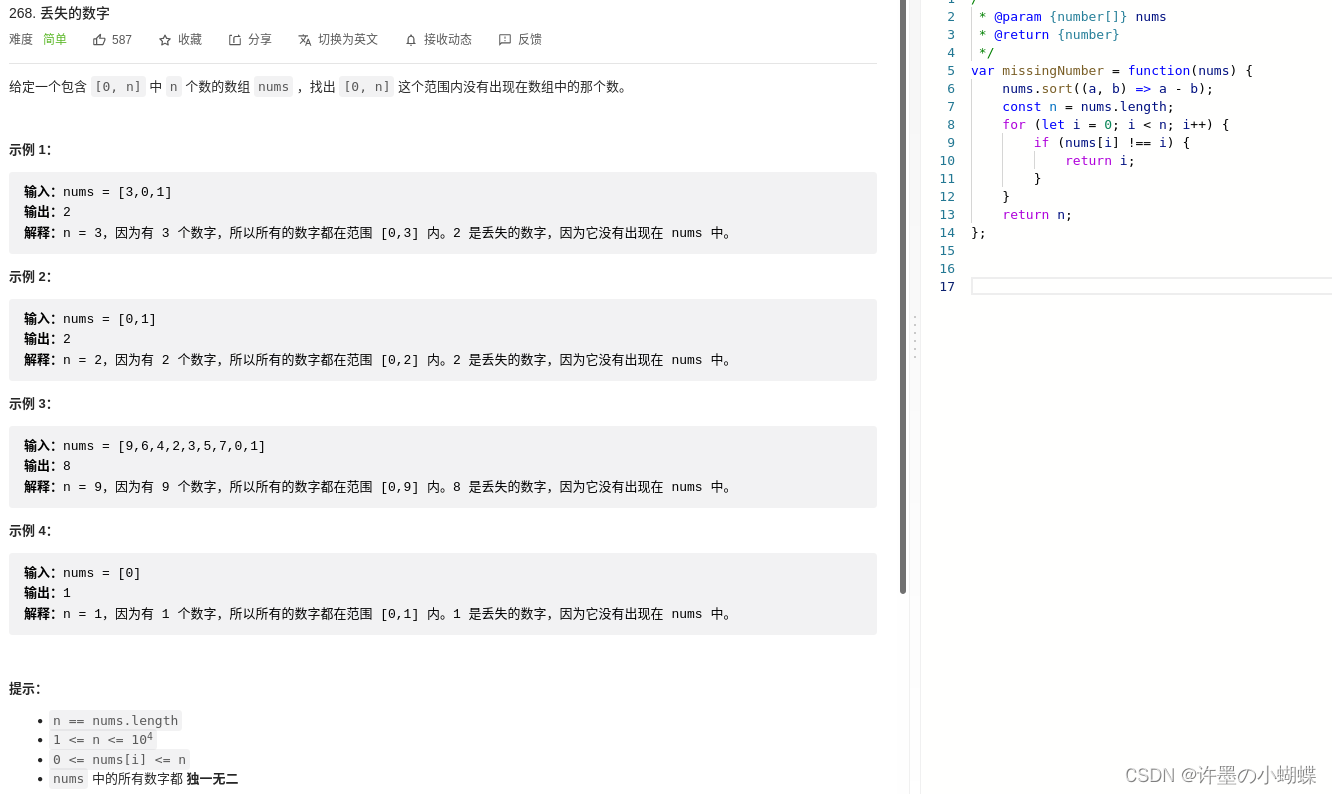1332x794 pixels.
Task: Click the speech-bubble icon beside 反馈
Action: pyautogui.click(x=505, y=39)
